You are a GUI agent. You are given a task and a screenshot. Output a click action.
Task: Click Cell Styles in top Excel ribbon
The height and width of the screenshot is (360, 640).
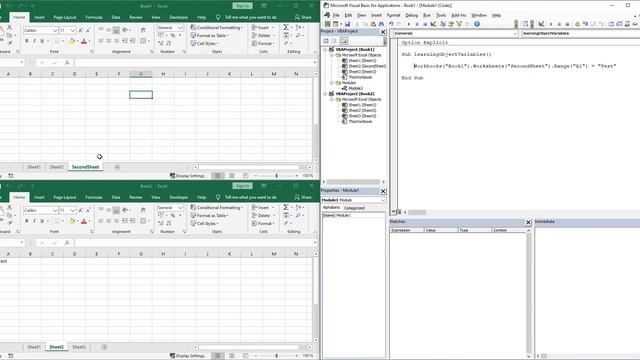pyautogui.click(x=204, y=43)
